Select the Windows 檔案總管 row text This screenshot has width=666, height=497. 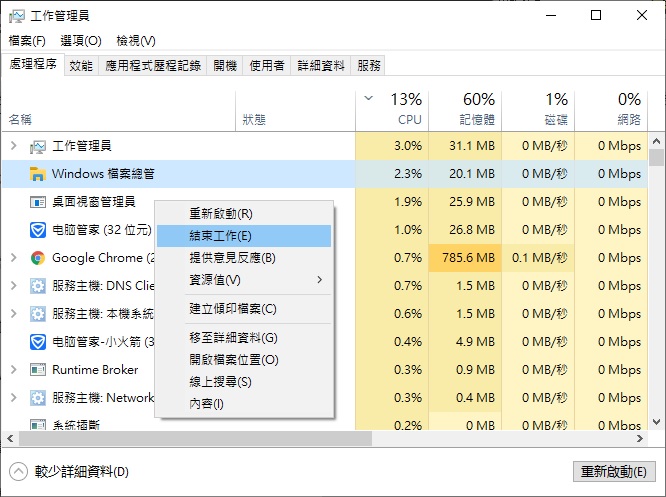[x=103, y=174]
